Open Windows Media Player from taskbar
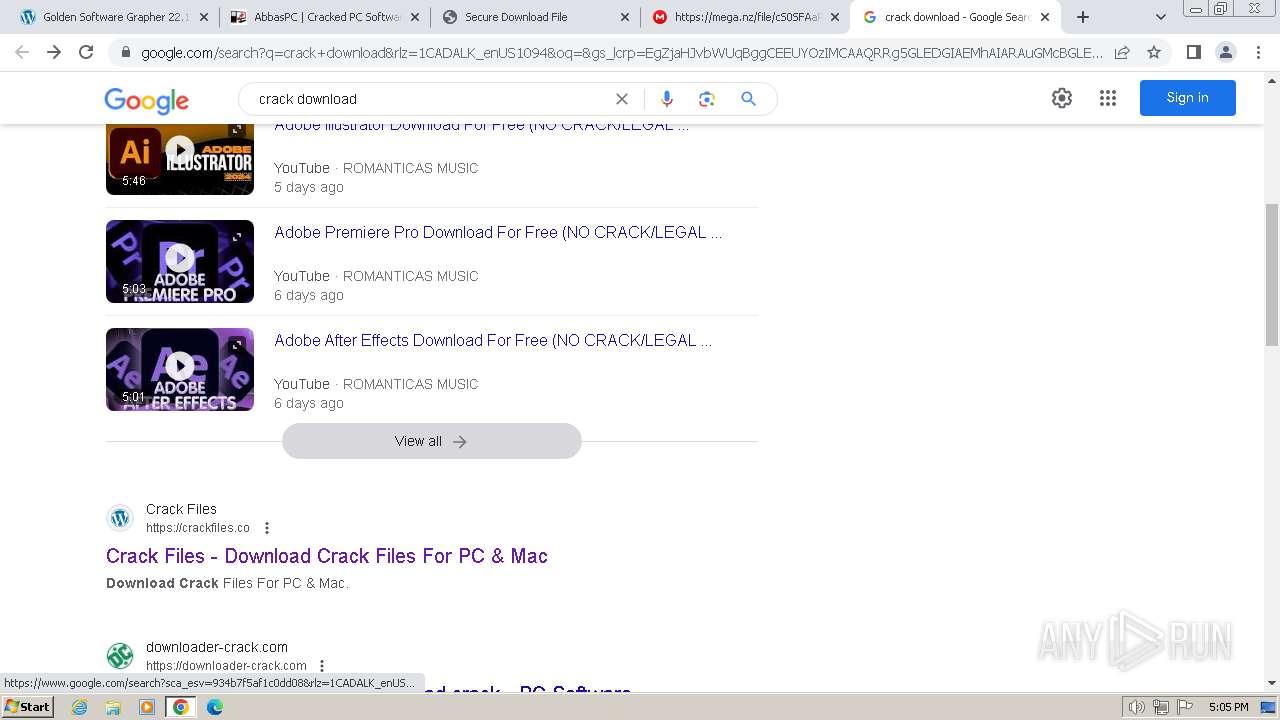Viewport: 1280px width, 720px height. pyautogui.click(x=147, y=707)
